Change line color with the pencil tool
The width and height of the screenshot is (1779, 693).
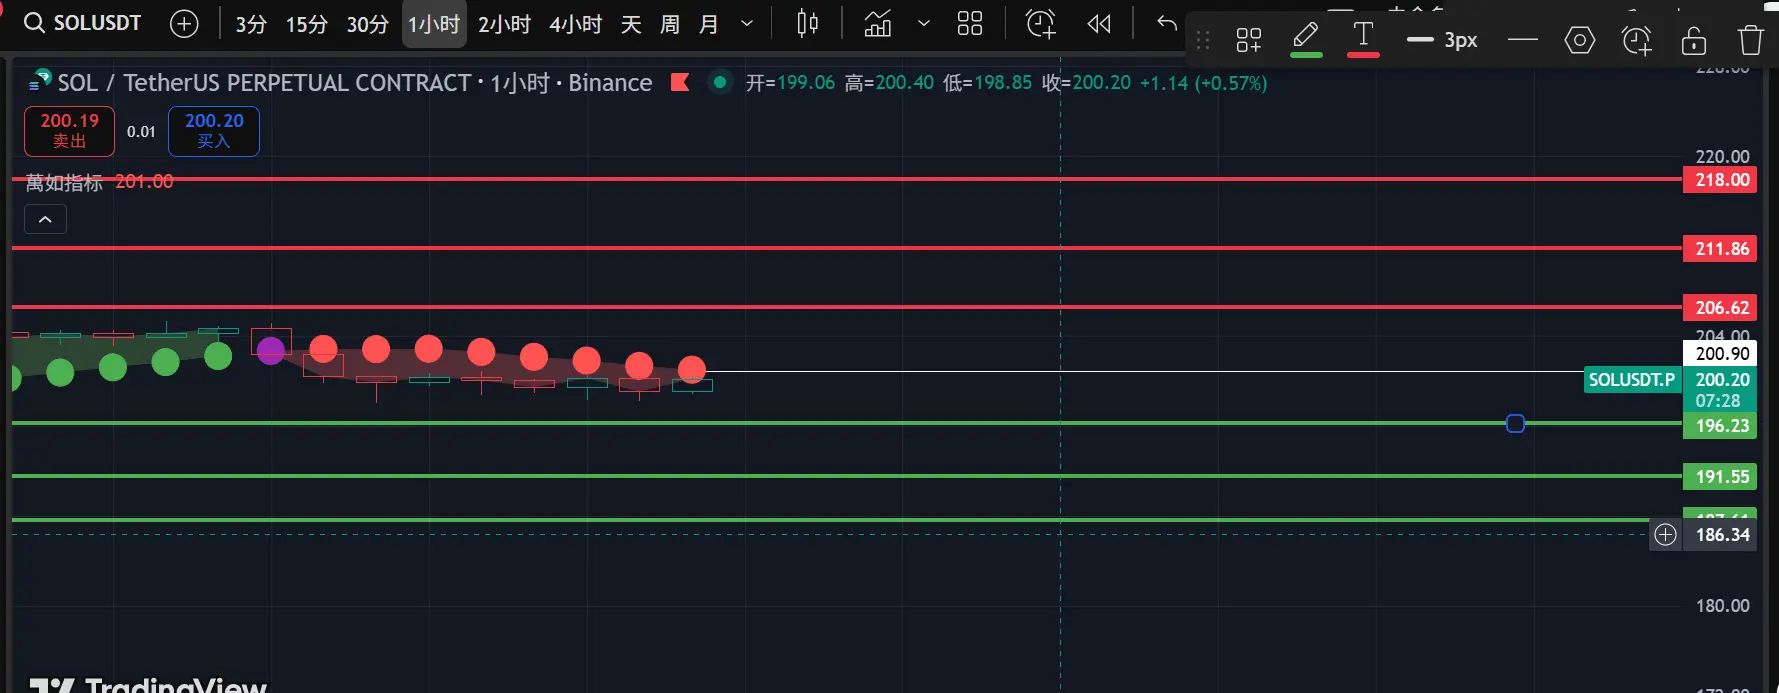coord(1306,40)
